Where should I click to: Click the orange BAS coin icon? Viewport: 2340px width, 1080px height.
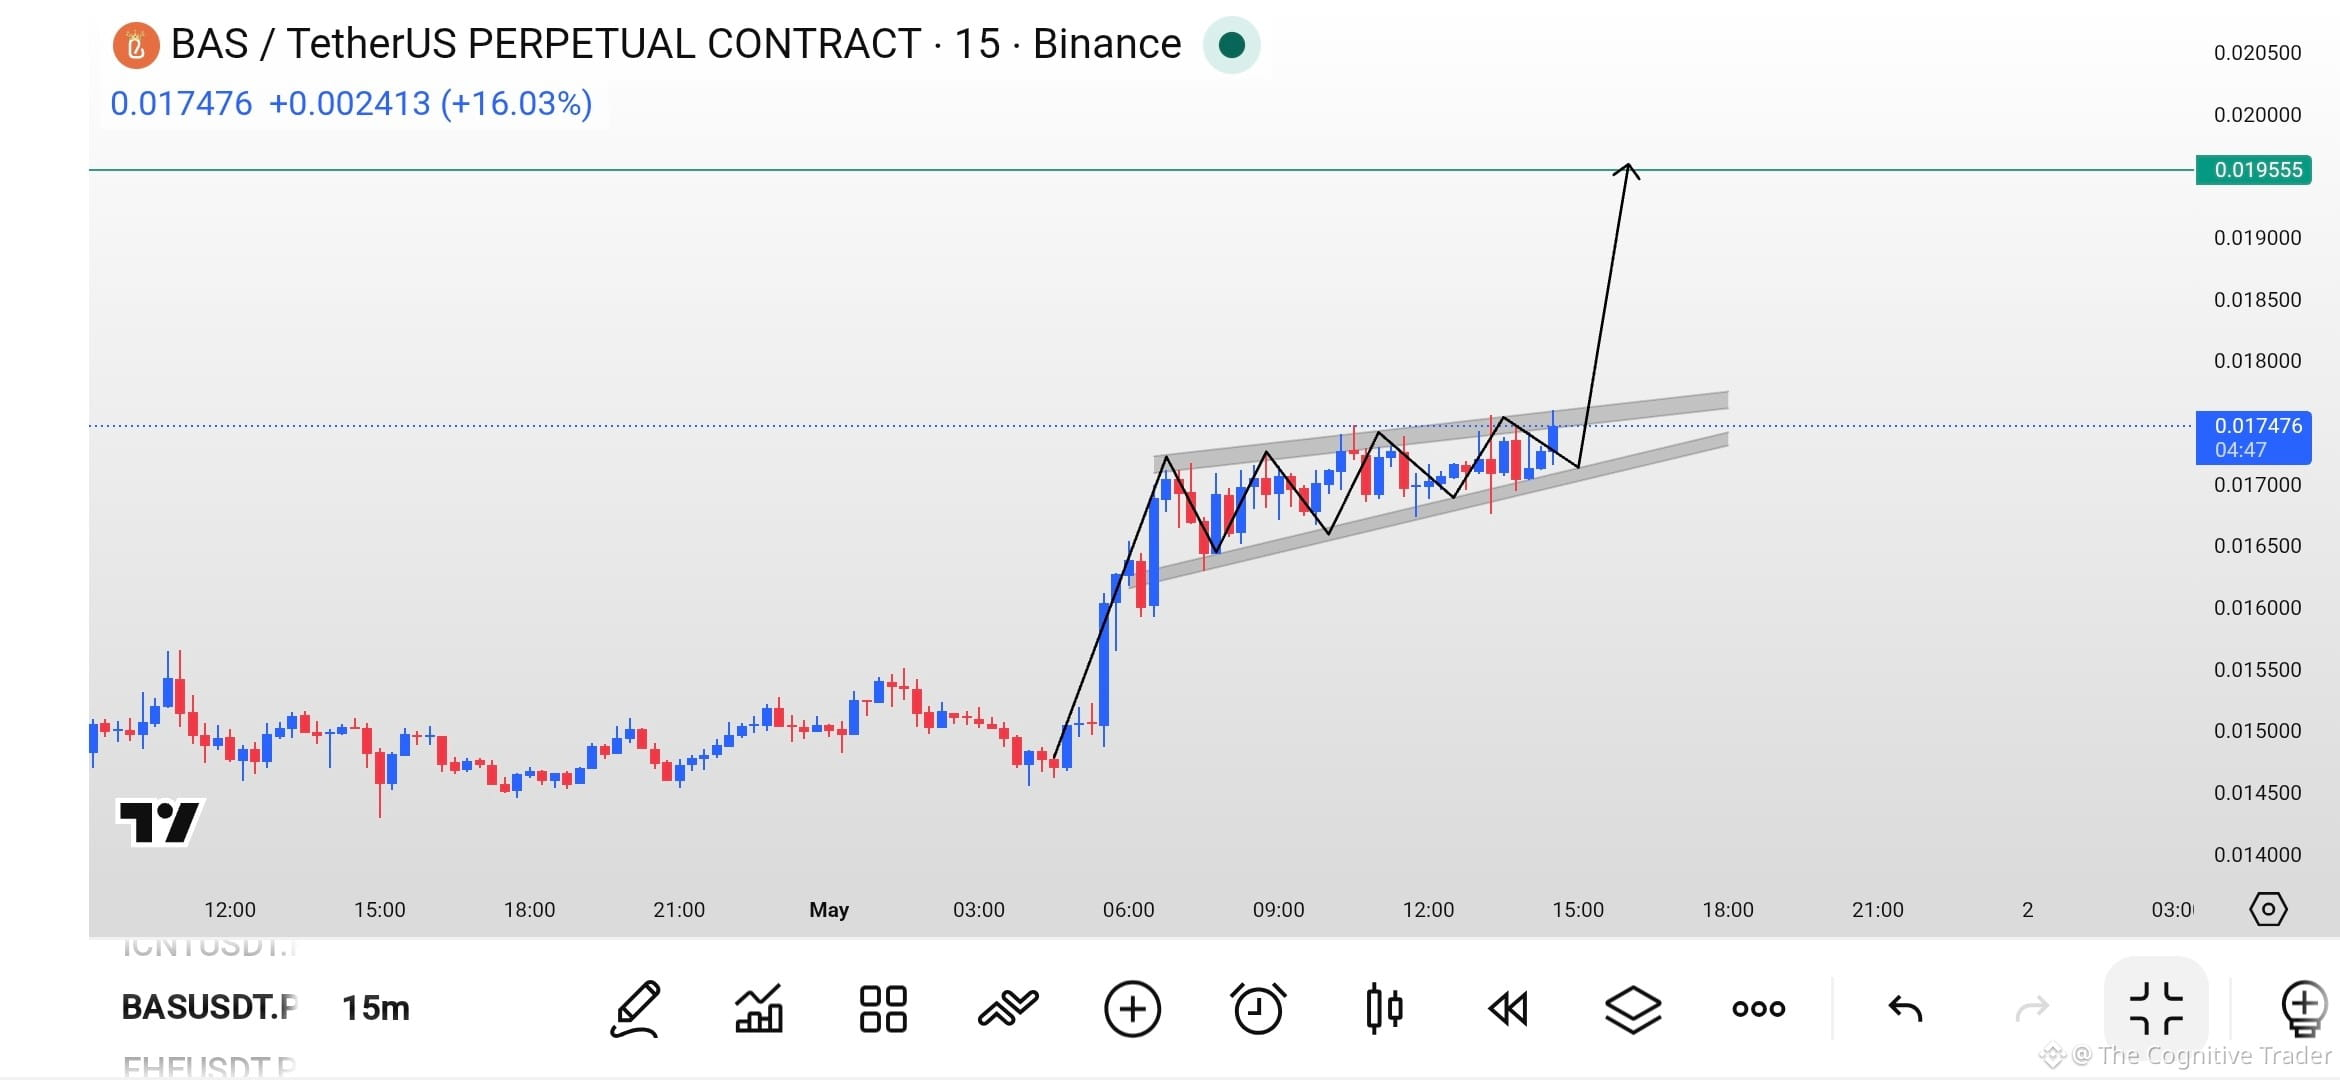tap(136, 45)
